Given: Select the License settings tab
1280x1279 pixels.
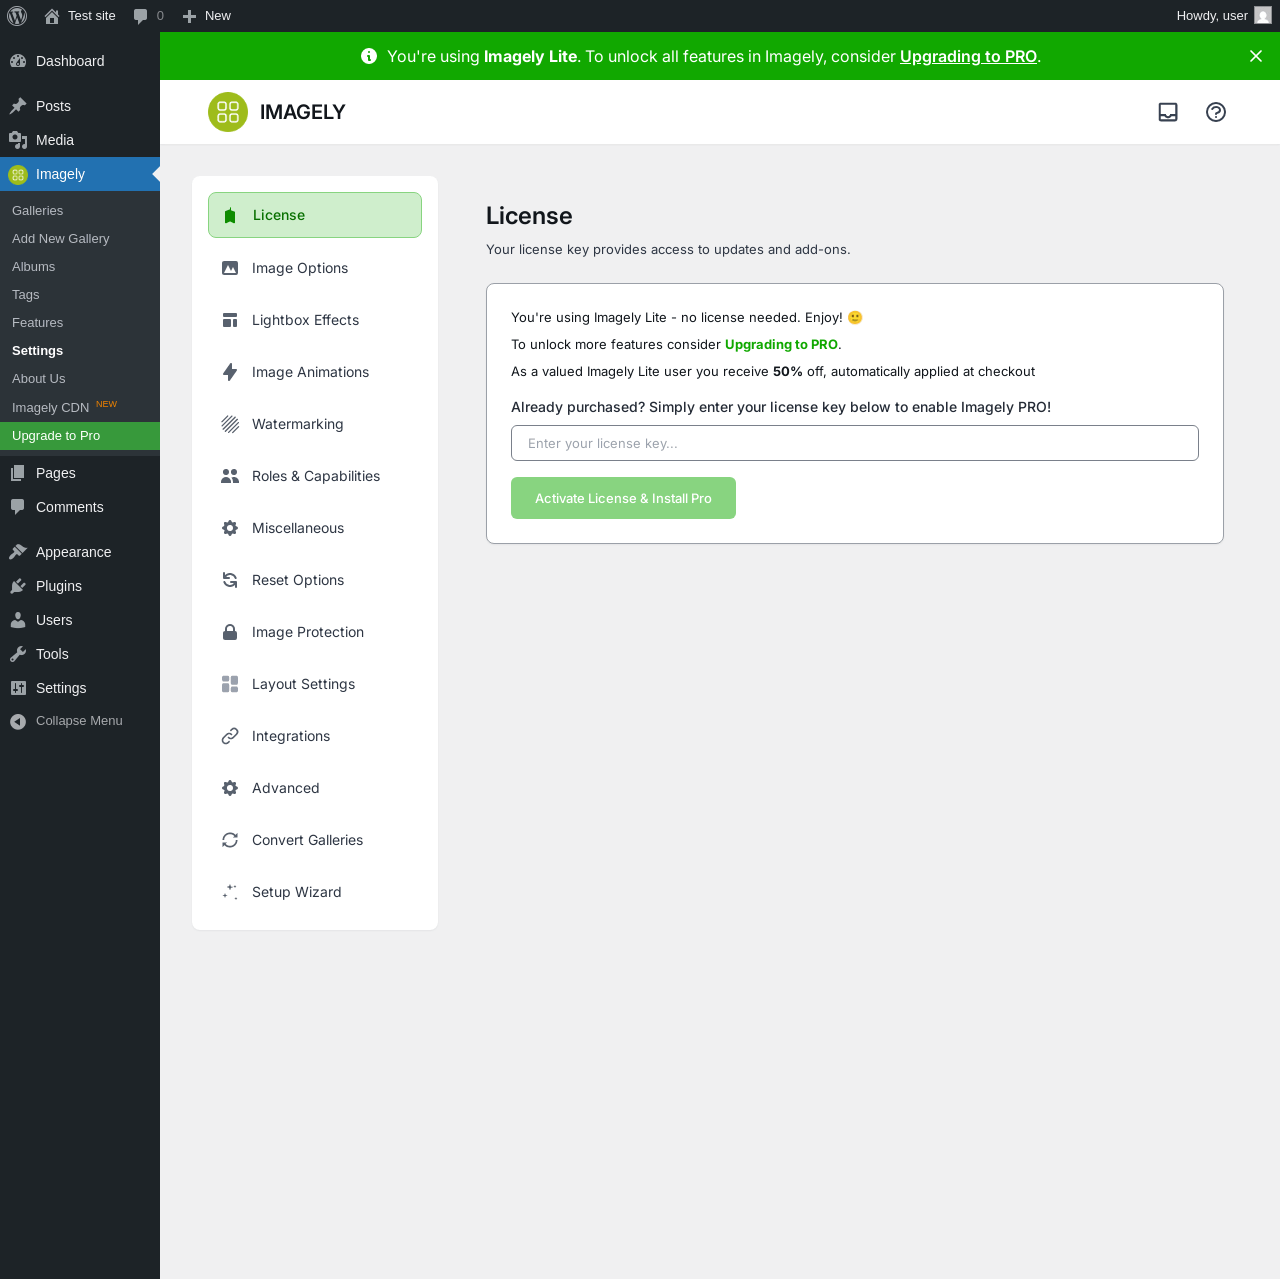Looking at the screenshot, I should pyautogui.click(x=315, y=215).
